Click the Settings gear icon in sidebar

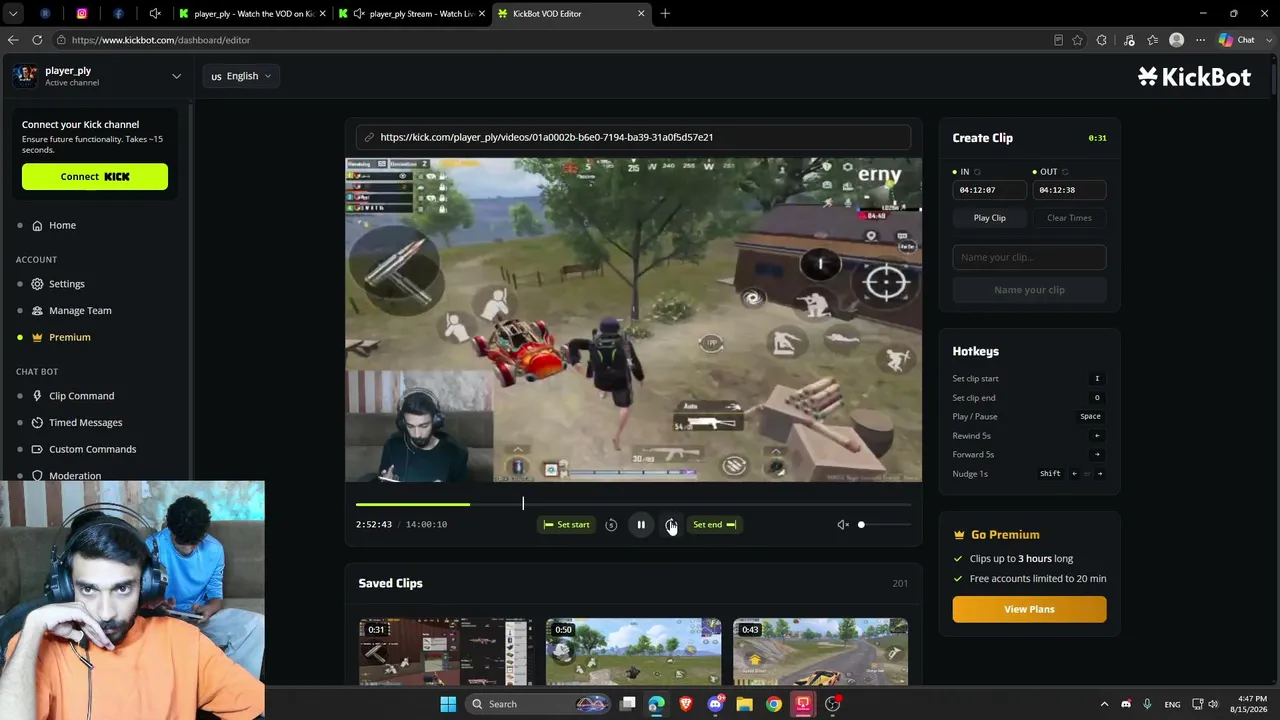(37, 284)
